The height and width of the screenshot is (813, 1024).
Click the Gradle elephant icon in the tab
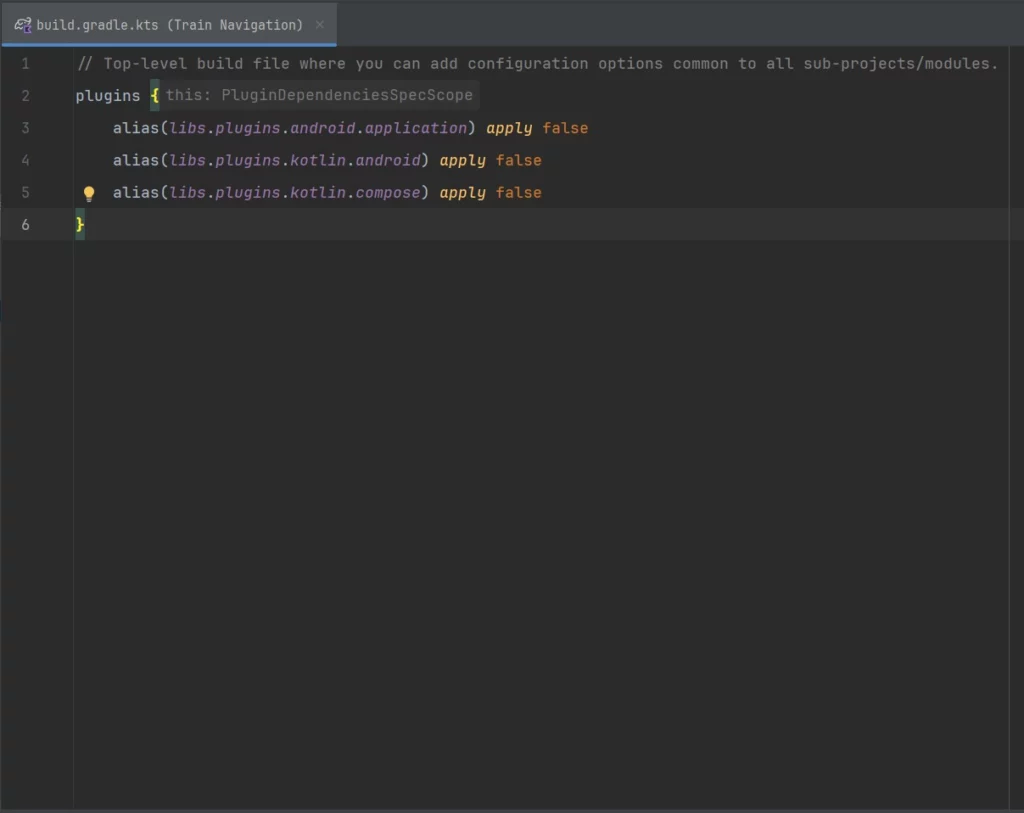(x=22, y=25)
